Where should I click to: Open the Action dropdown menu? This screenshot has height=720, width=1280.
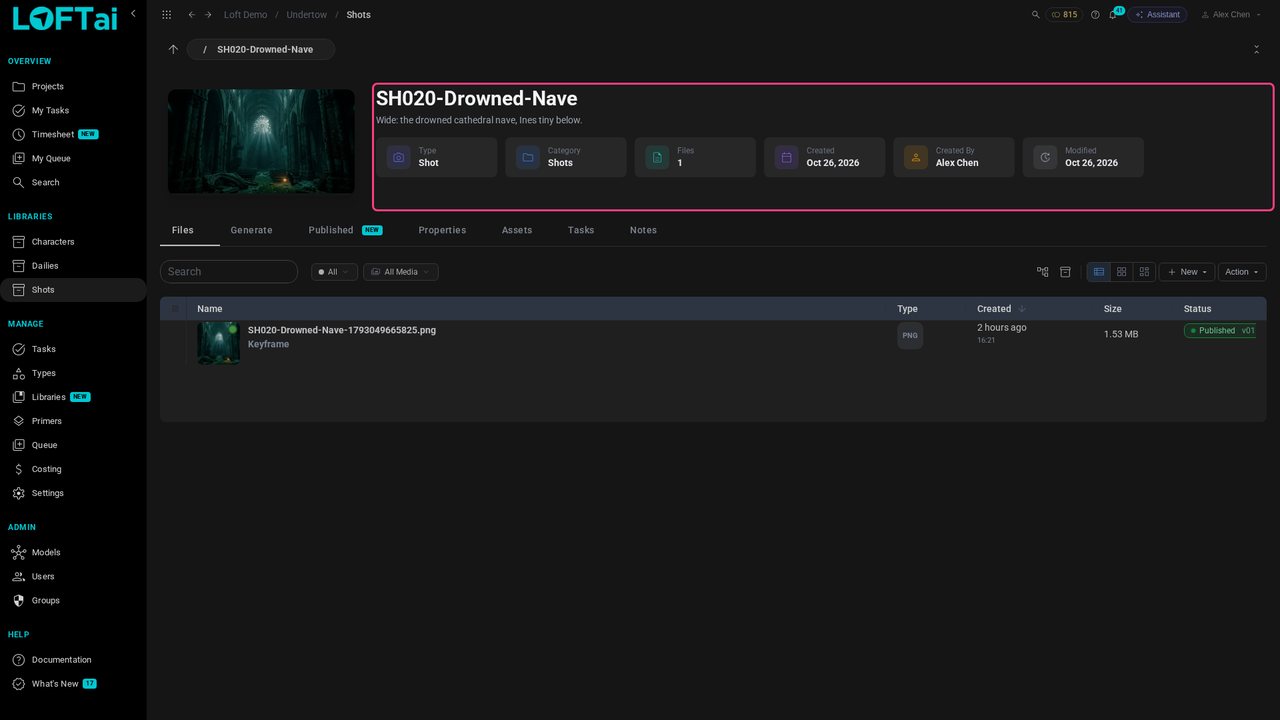(1242, 272)
